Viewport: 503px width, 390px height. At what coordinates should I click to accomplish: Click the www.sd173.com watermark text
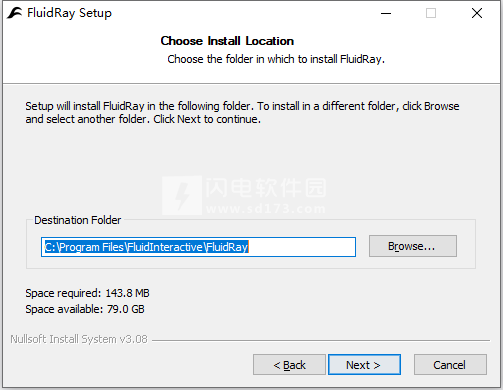266,209
